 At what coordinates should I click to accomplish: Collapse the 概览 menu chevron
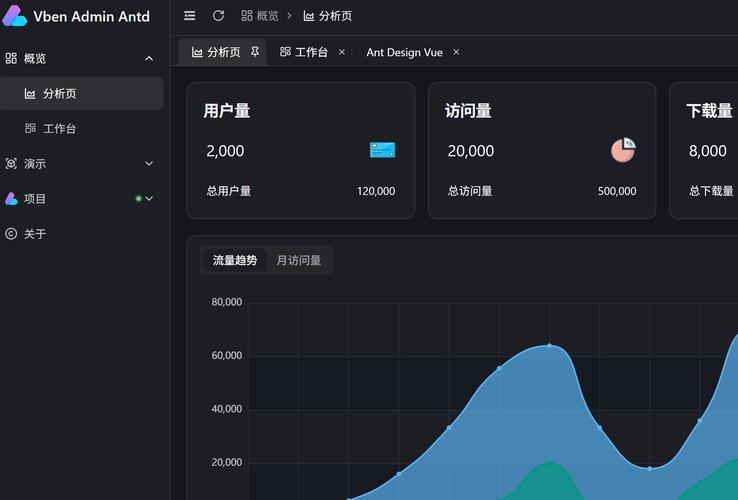149,58
